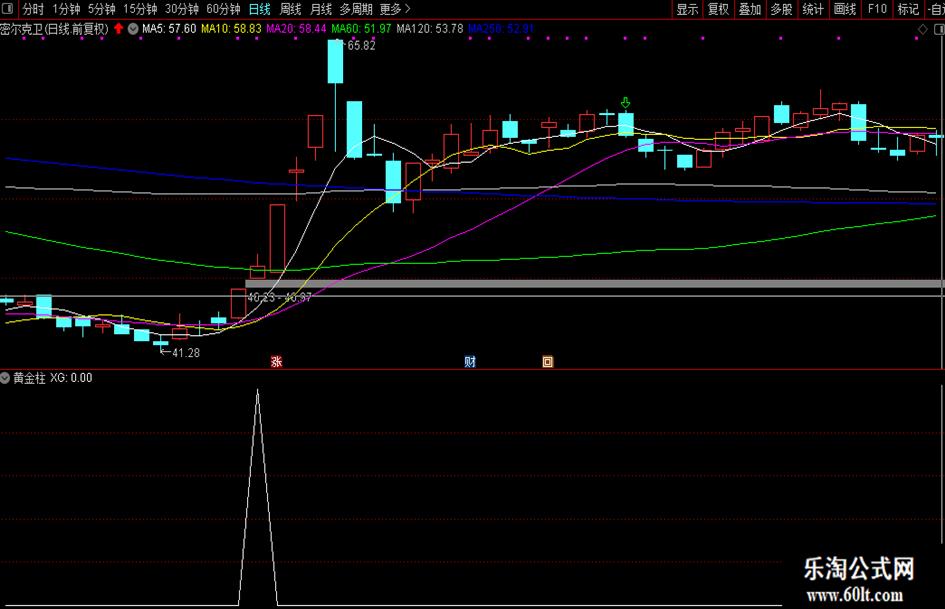Expand the 更多 periods menu
This screenshot has height=609, width=945.
pos(395,9)
